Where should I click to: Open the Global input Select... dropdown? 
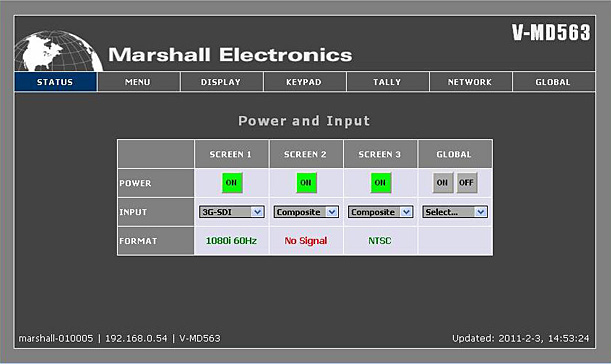(x=455, y=212)
